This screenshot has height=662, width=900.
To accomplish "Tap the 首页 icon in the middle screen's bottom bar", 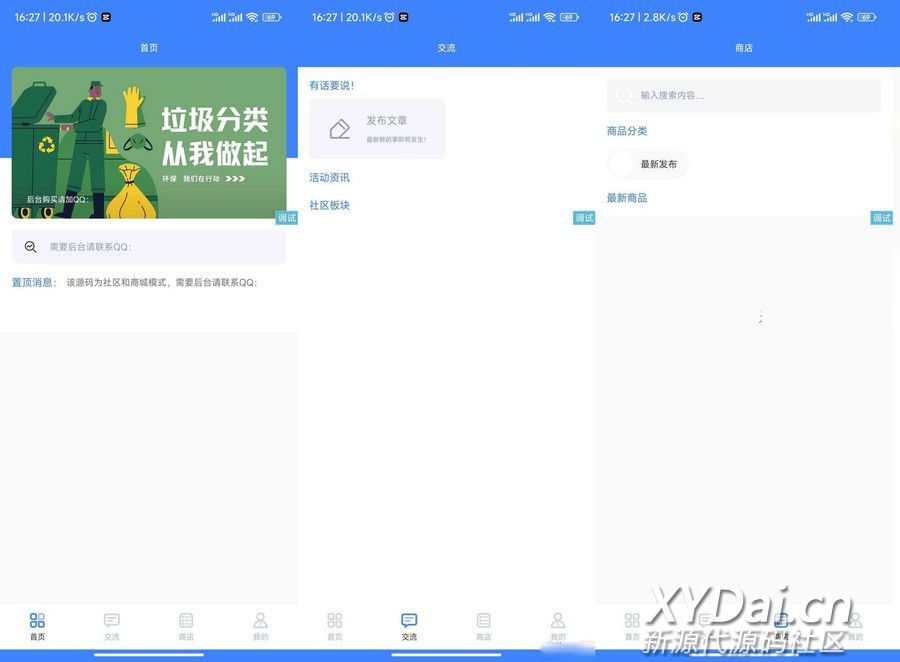I will point(335,621).
